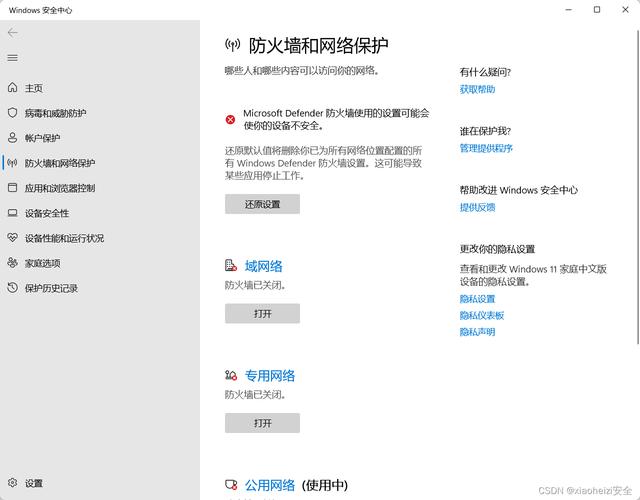Open the 公用网络 link
Image resolution: width=640 pixels, height=500 pixels.
(x=270, y=485)
